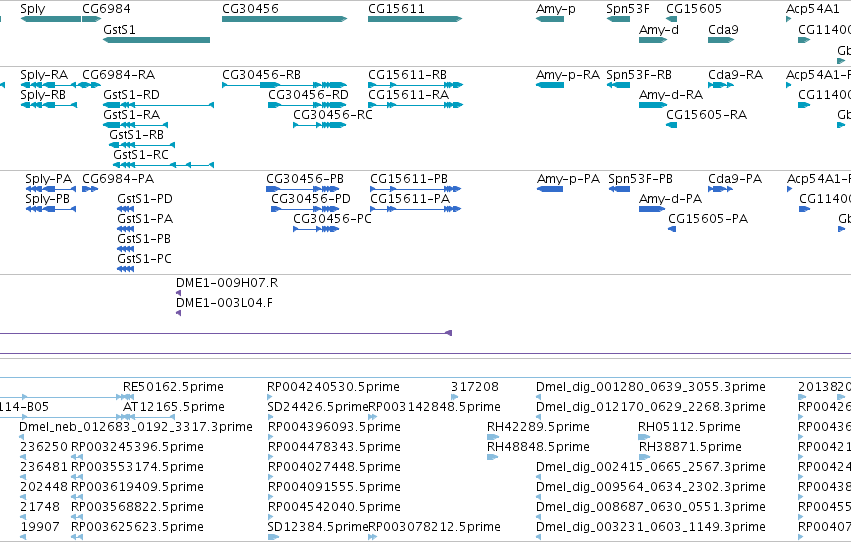
Task: Select the GstS1-RB transcript
Action: tap(142, 145)
